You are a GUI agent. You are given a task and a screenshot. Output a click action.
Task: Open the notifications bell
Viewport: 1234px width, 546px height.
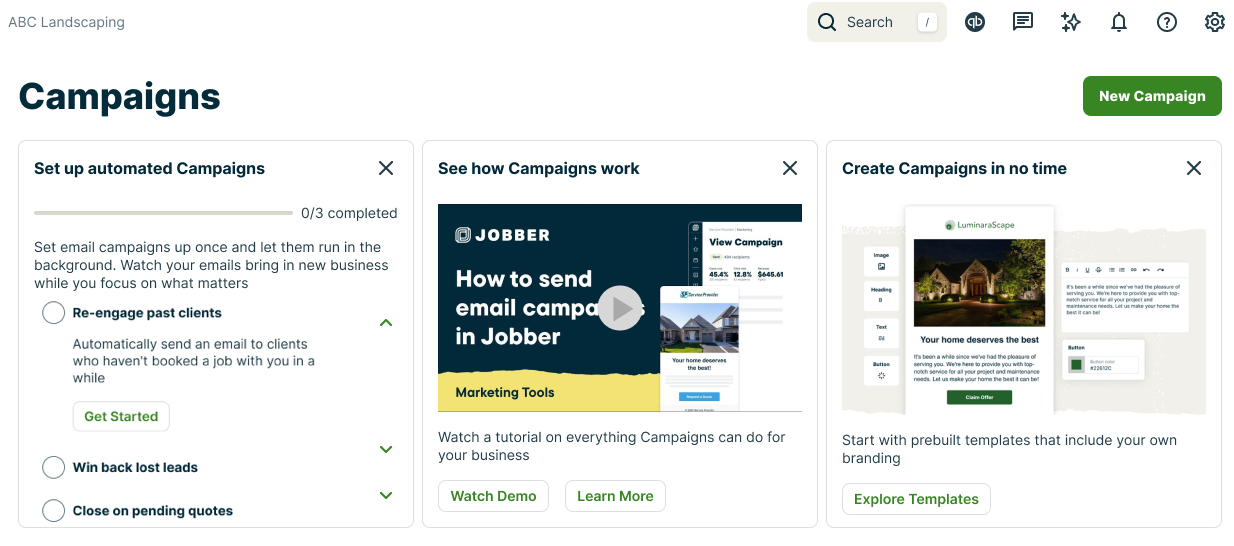(x=1119, y=22)
